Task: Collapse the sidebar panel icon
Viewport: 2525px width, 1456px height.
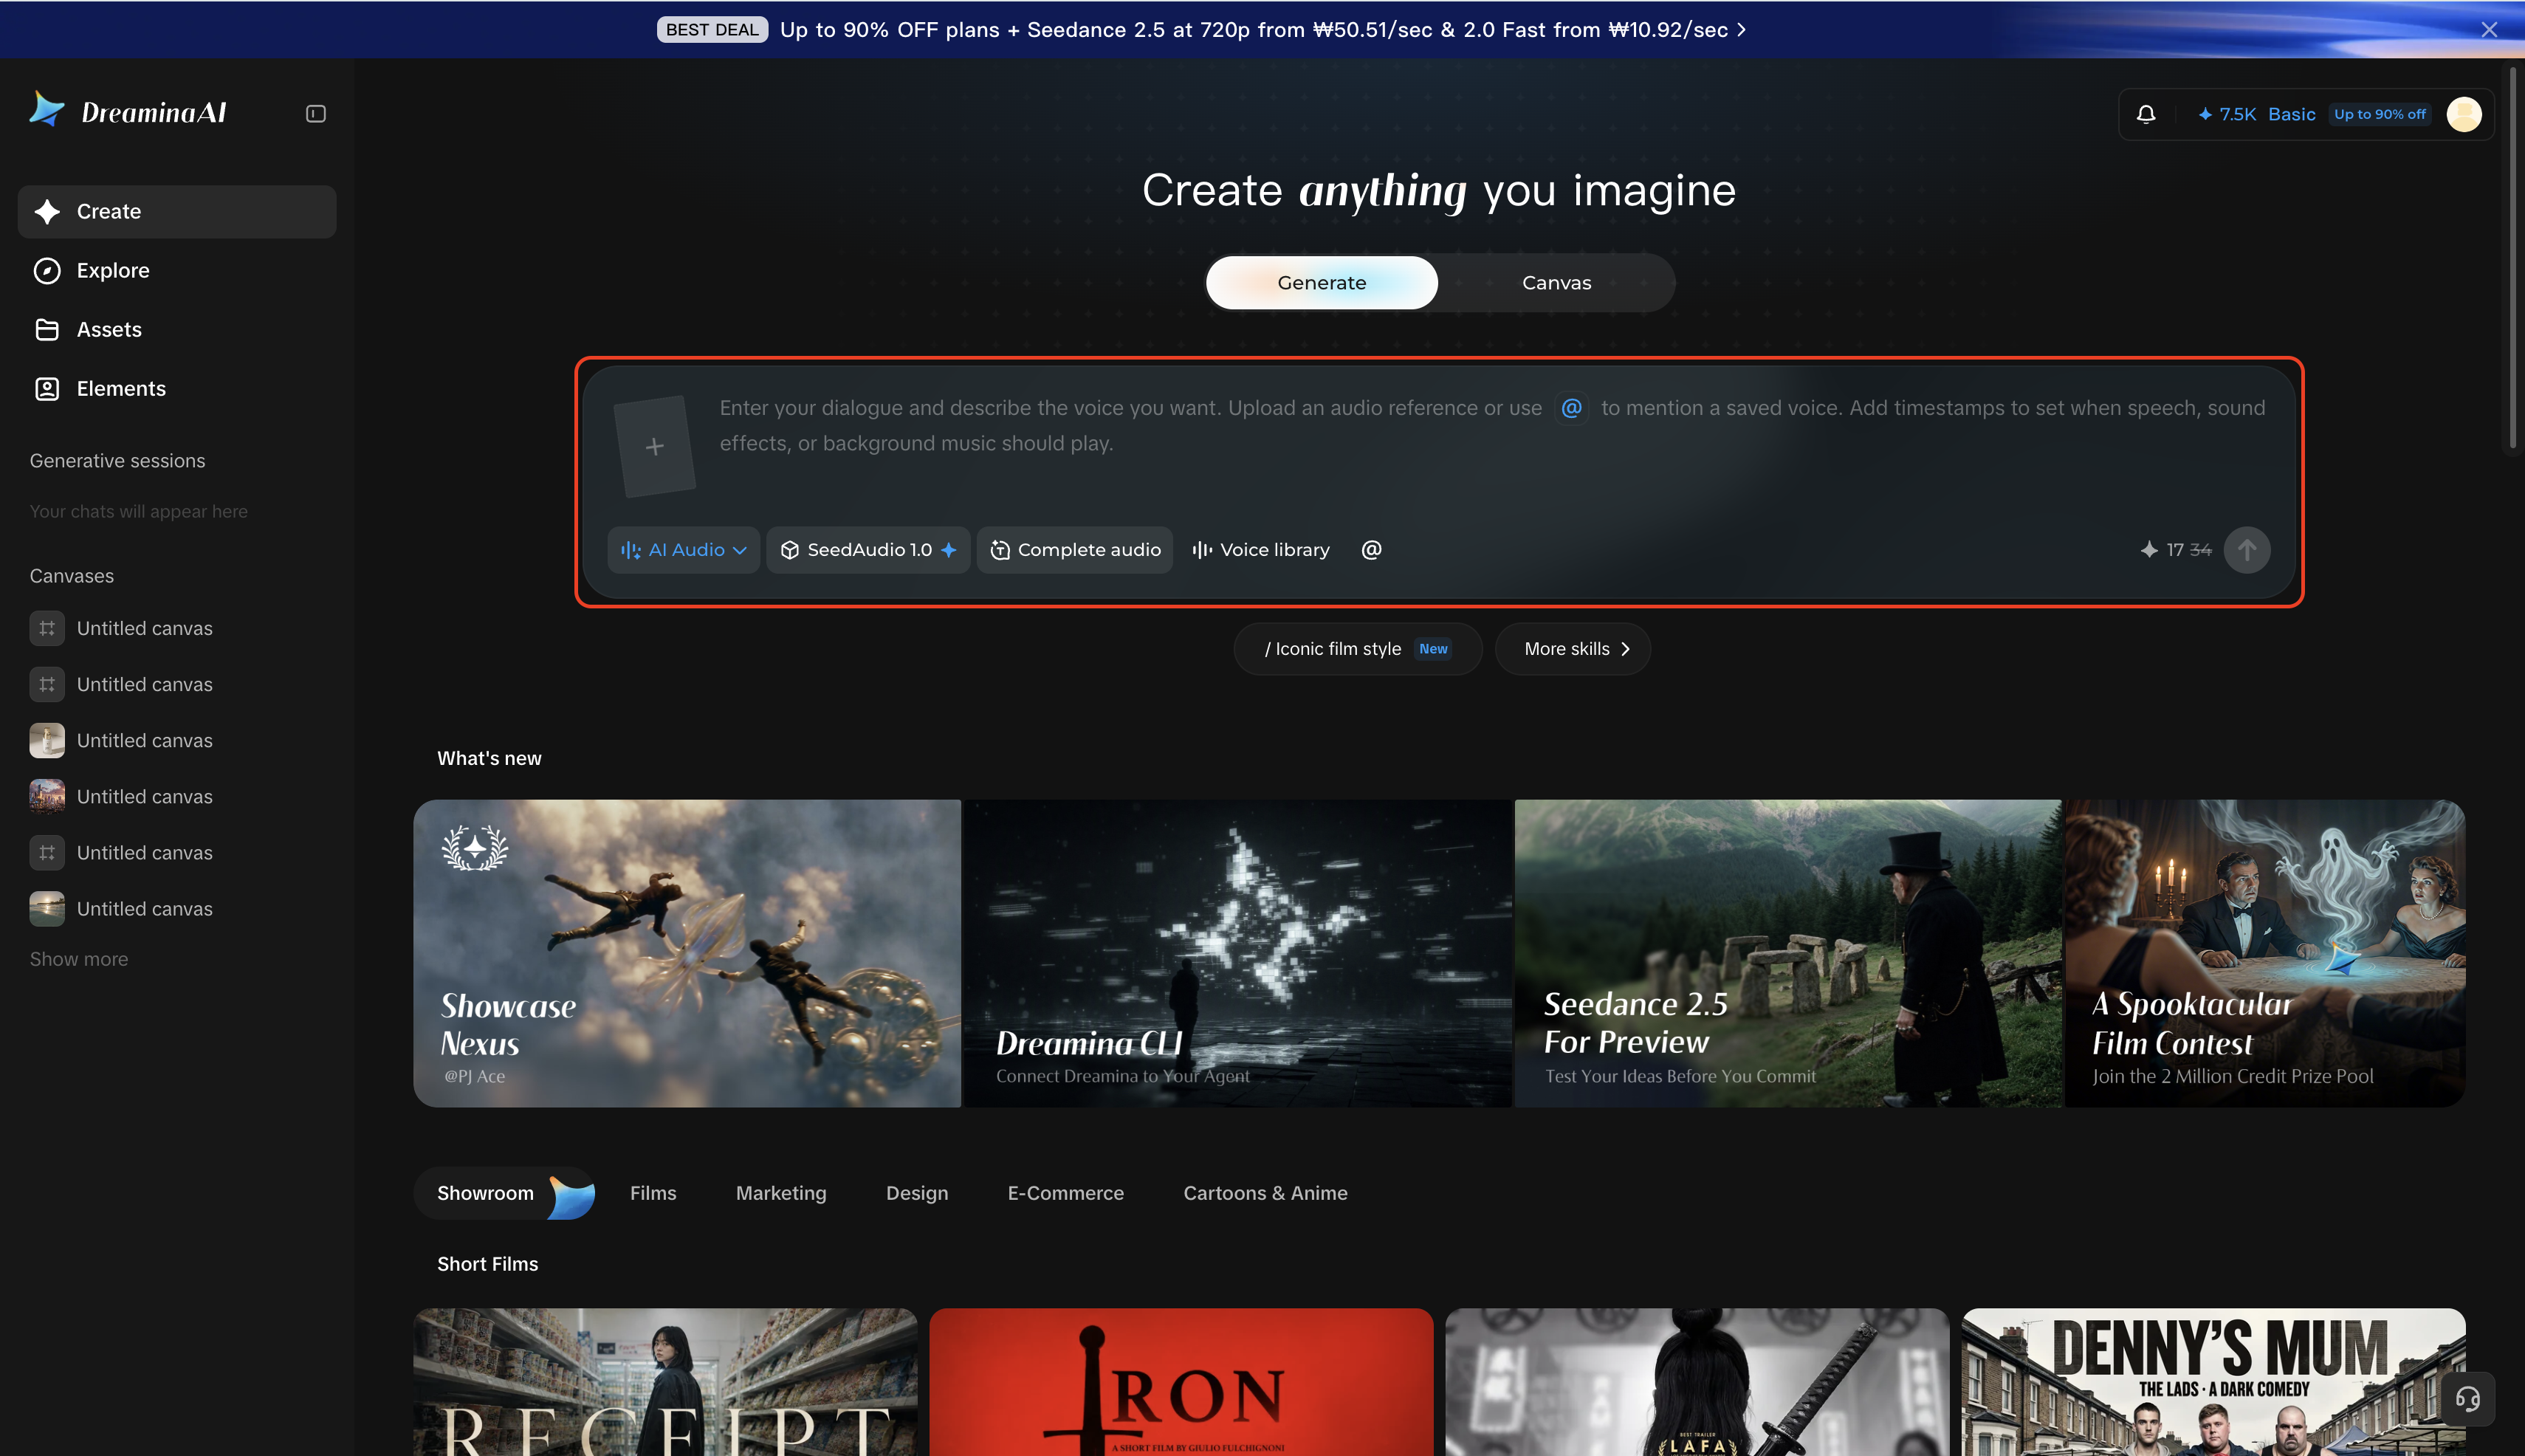Action: 315,114
